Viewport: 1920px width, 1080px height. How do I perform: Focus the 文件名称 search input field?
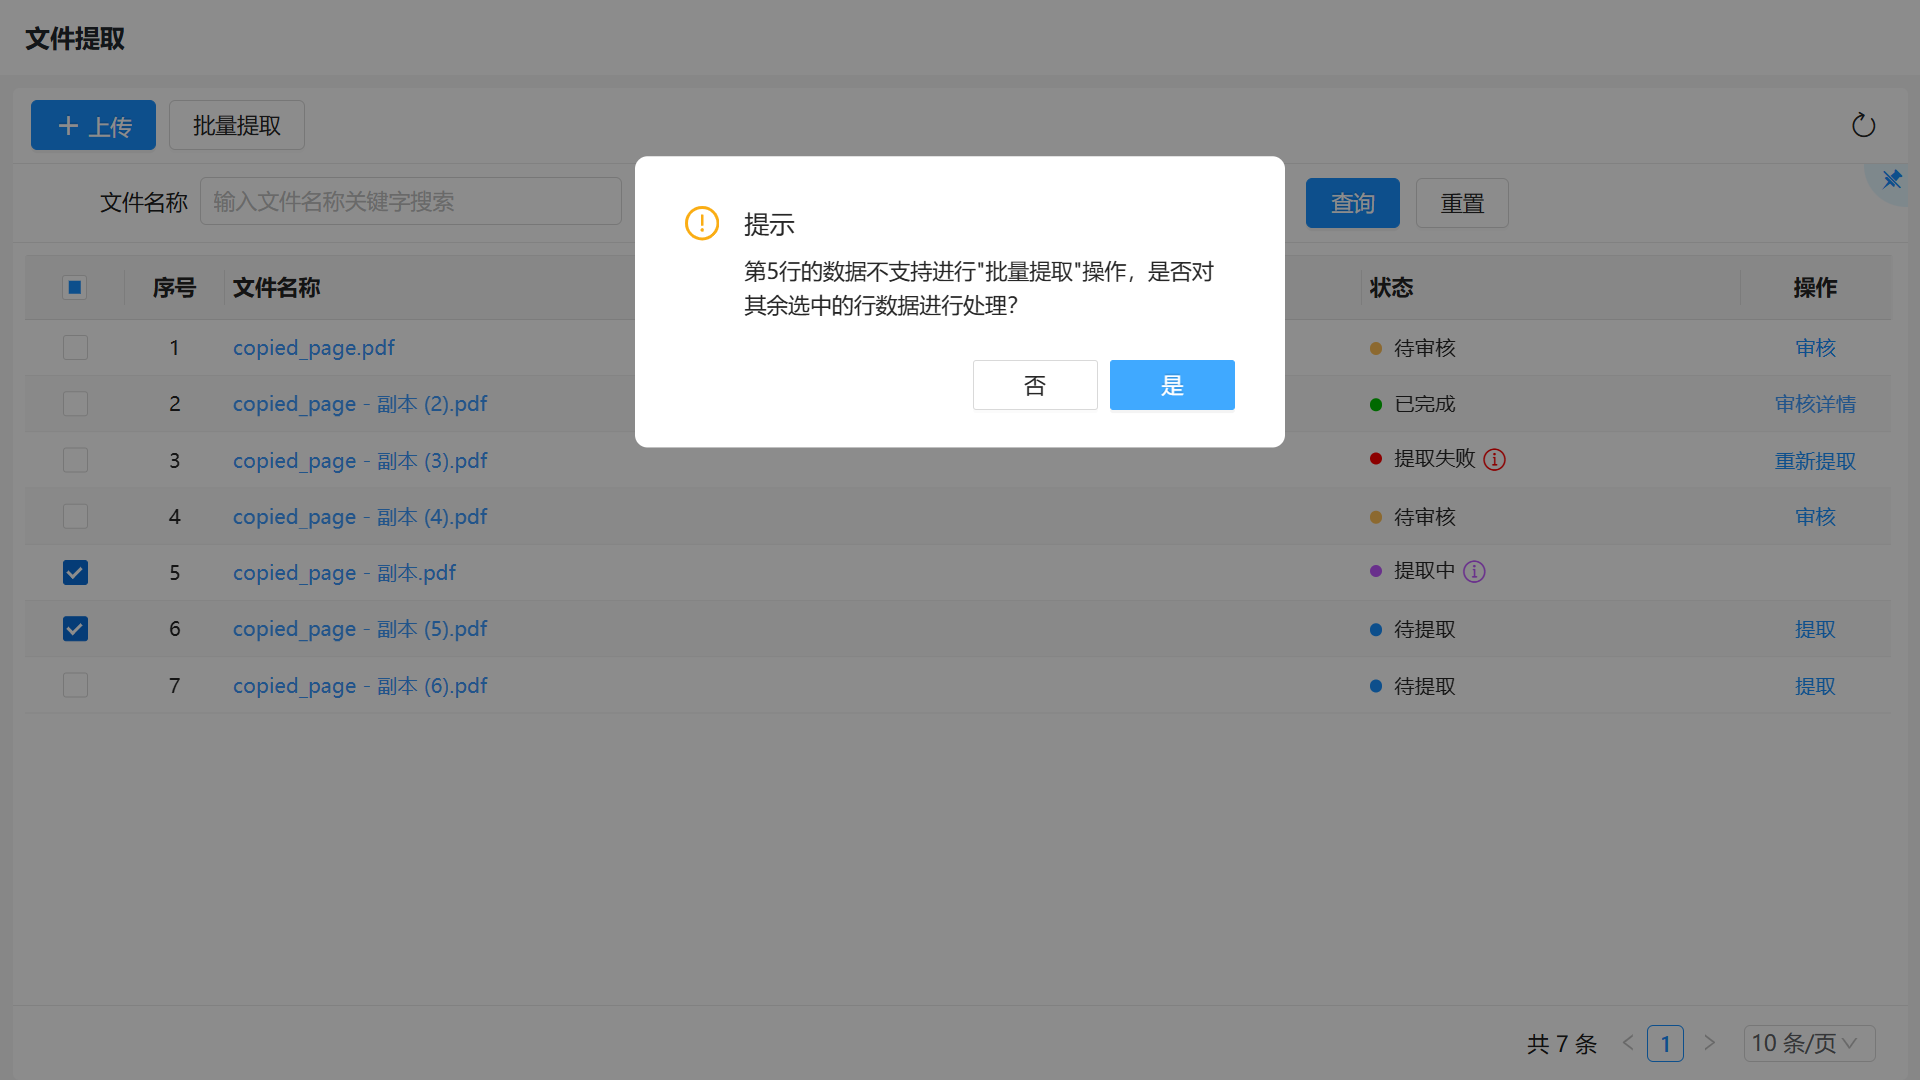(410, 202)
